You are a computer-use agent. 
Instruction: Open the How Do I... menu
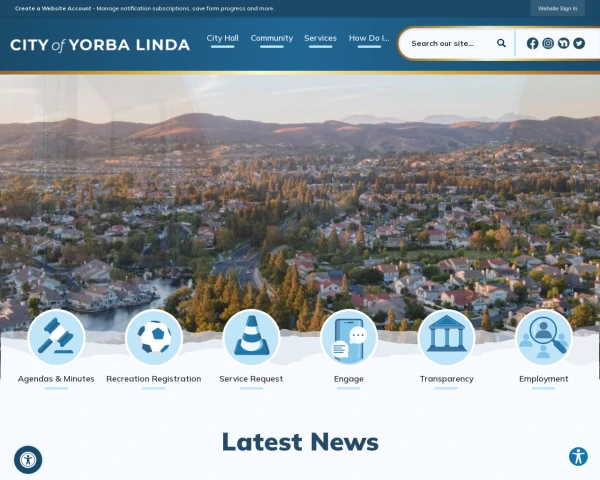click(369, 38)
